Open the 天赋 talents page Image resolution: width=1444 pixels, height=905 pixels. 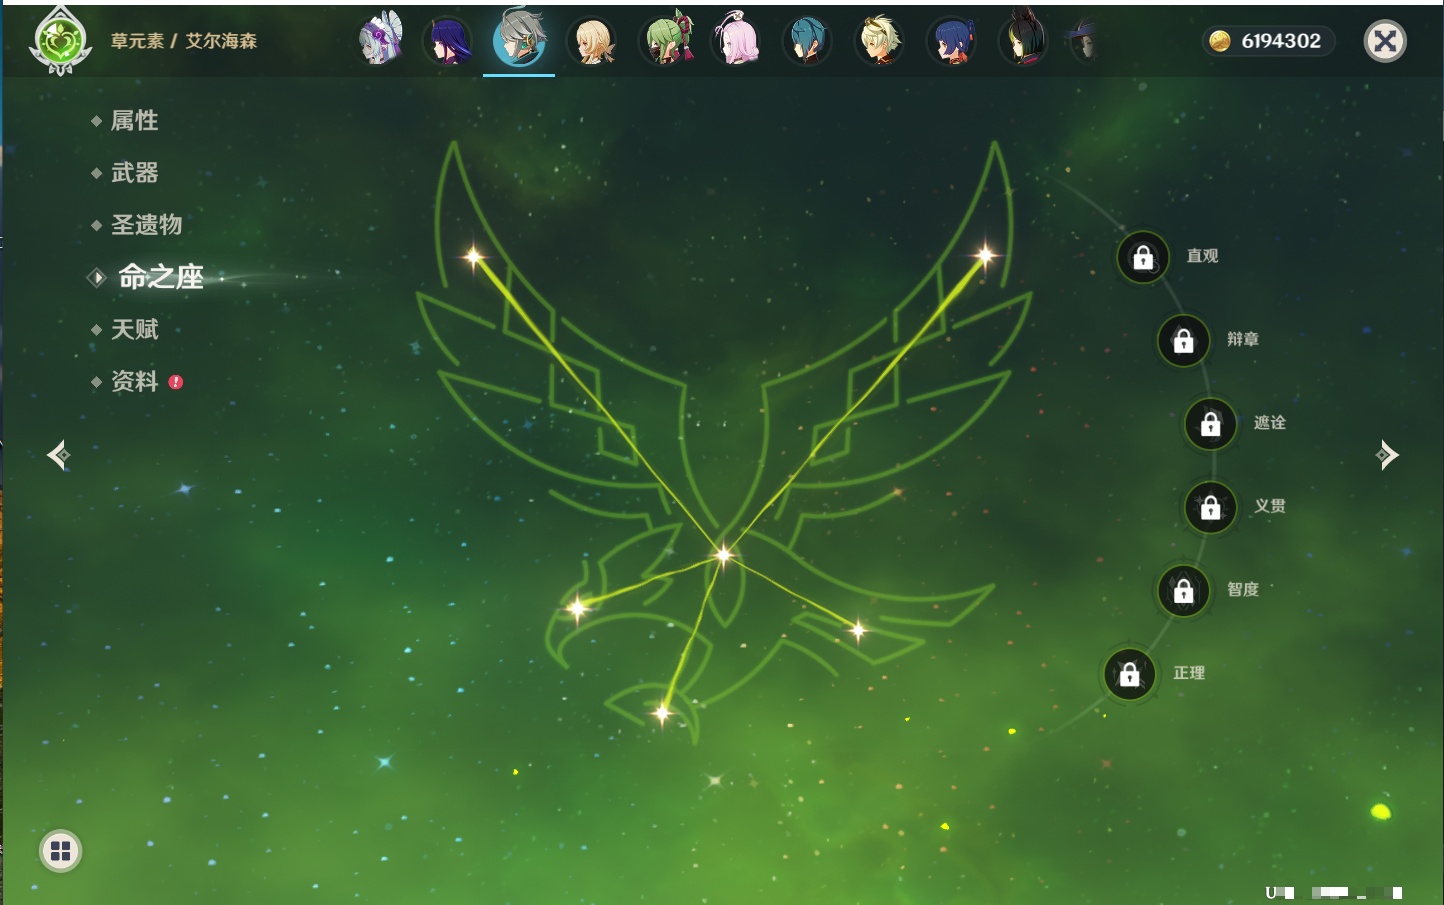tap(134, 329)
